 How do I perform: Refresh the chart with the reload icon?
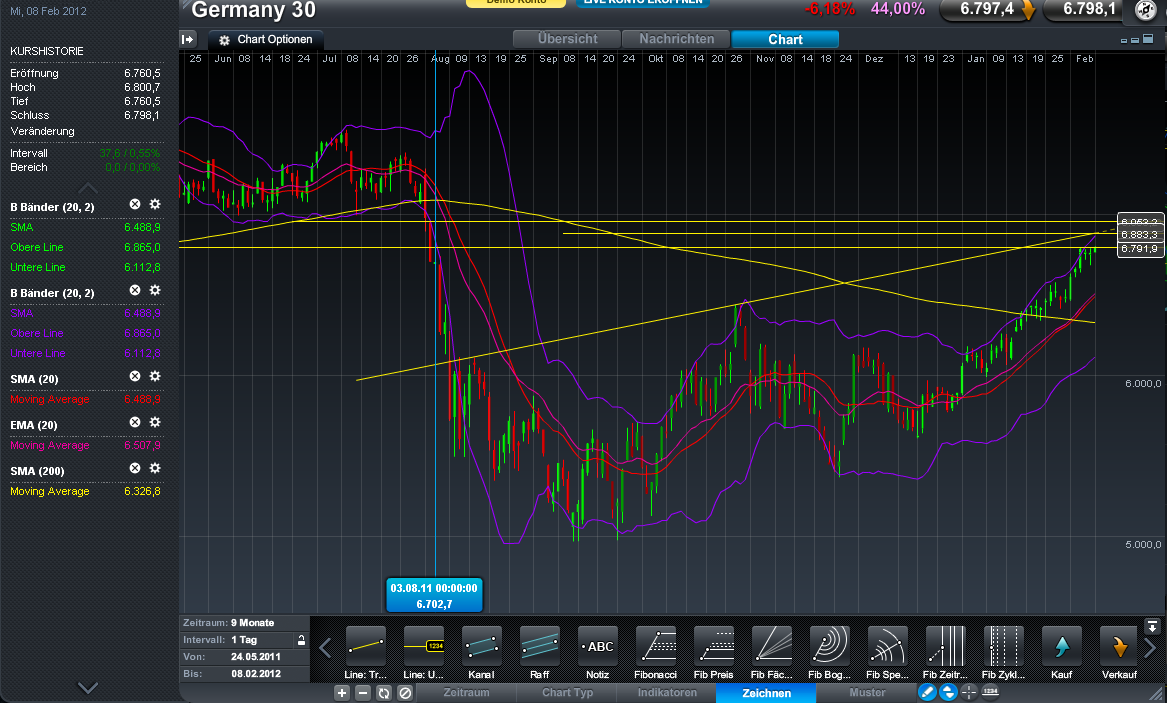tap(384, 693)
